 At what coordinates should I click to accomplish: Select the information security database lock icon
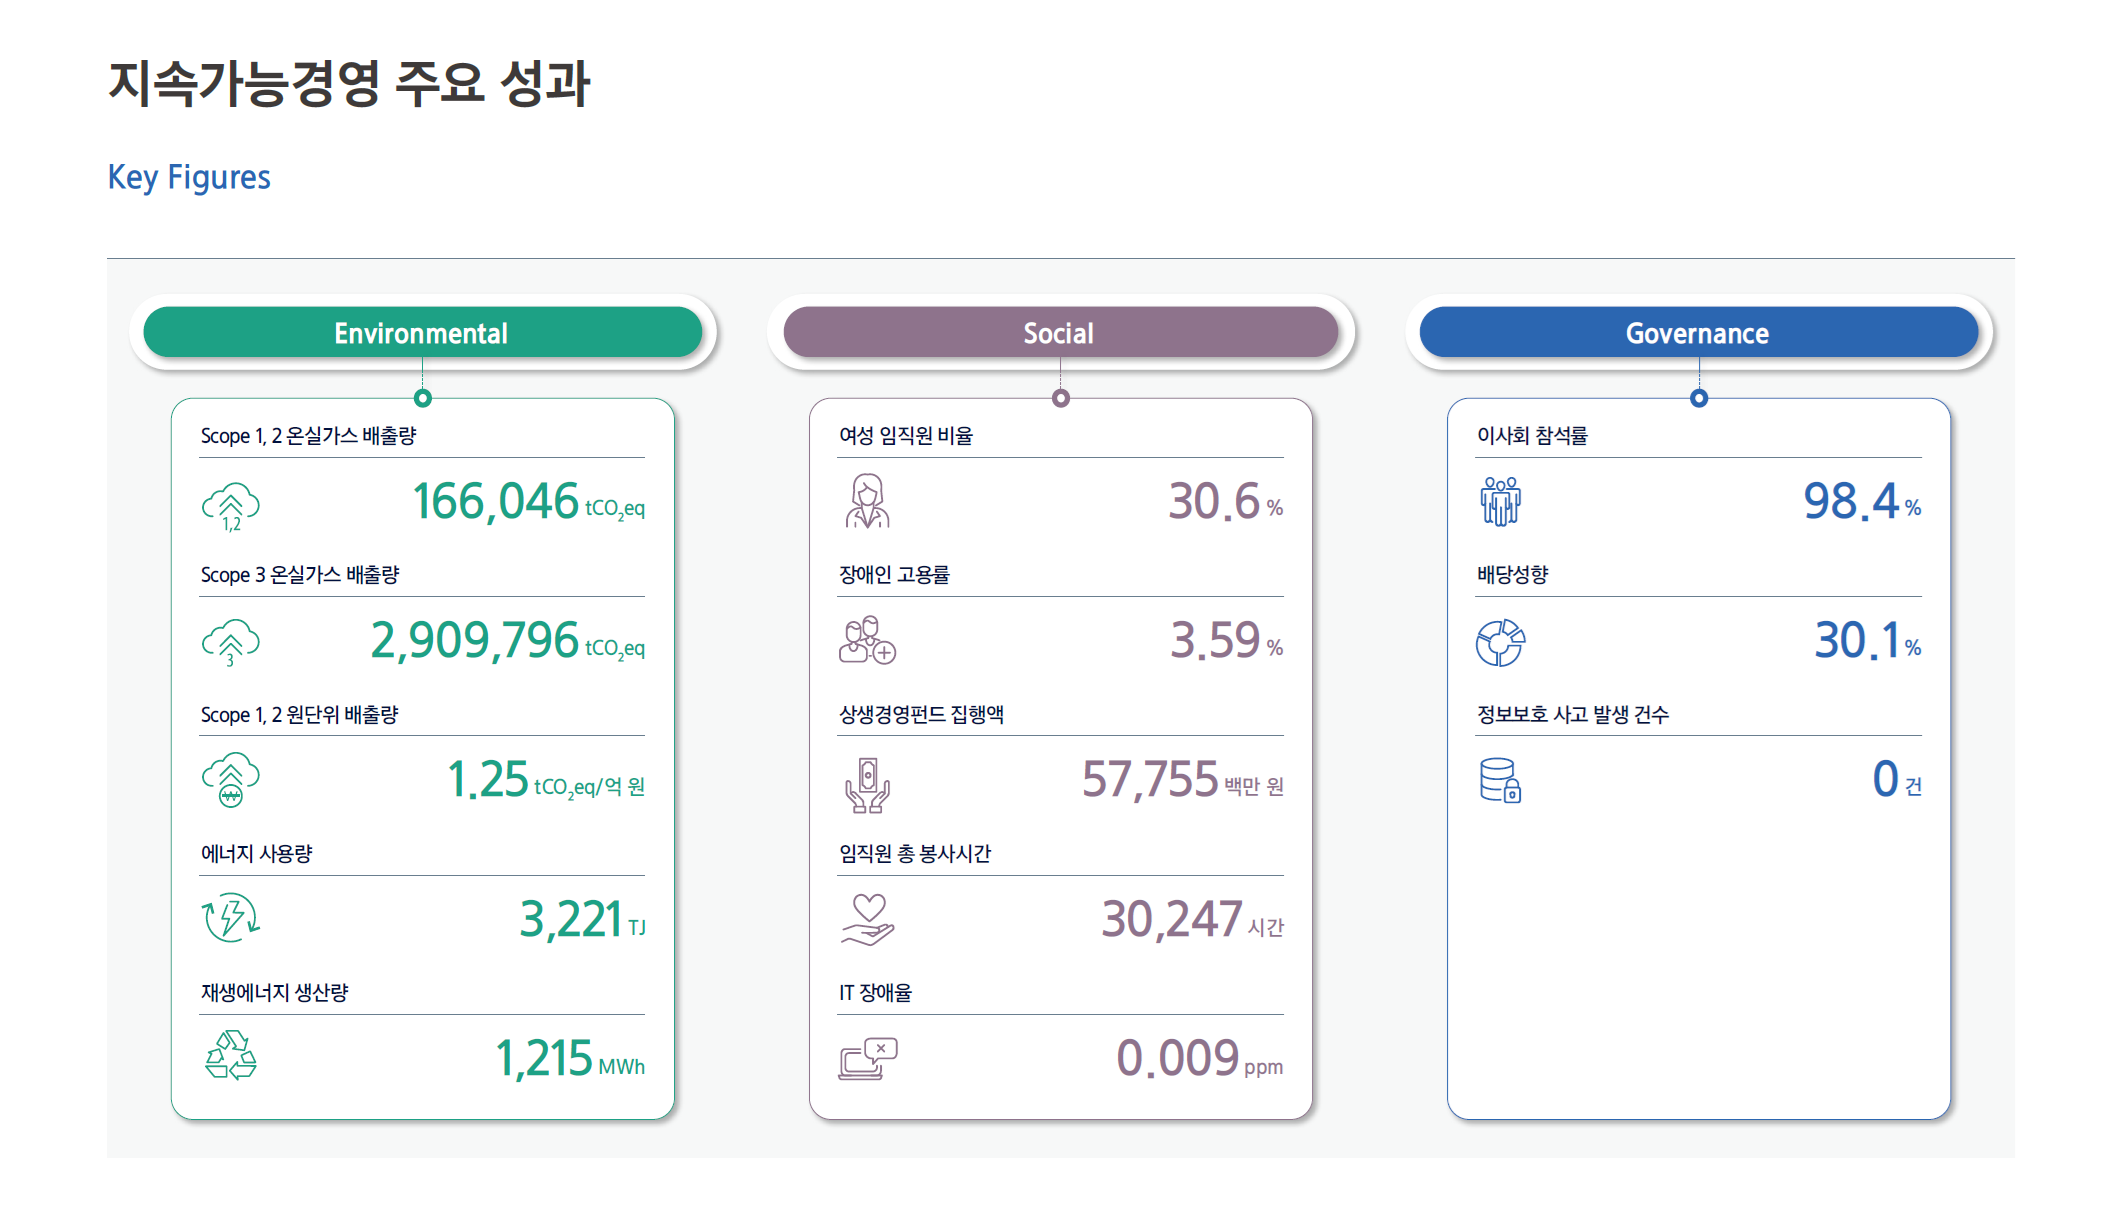click(1500, 780)
